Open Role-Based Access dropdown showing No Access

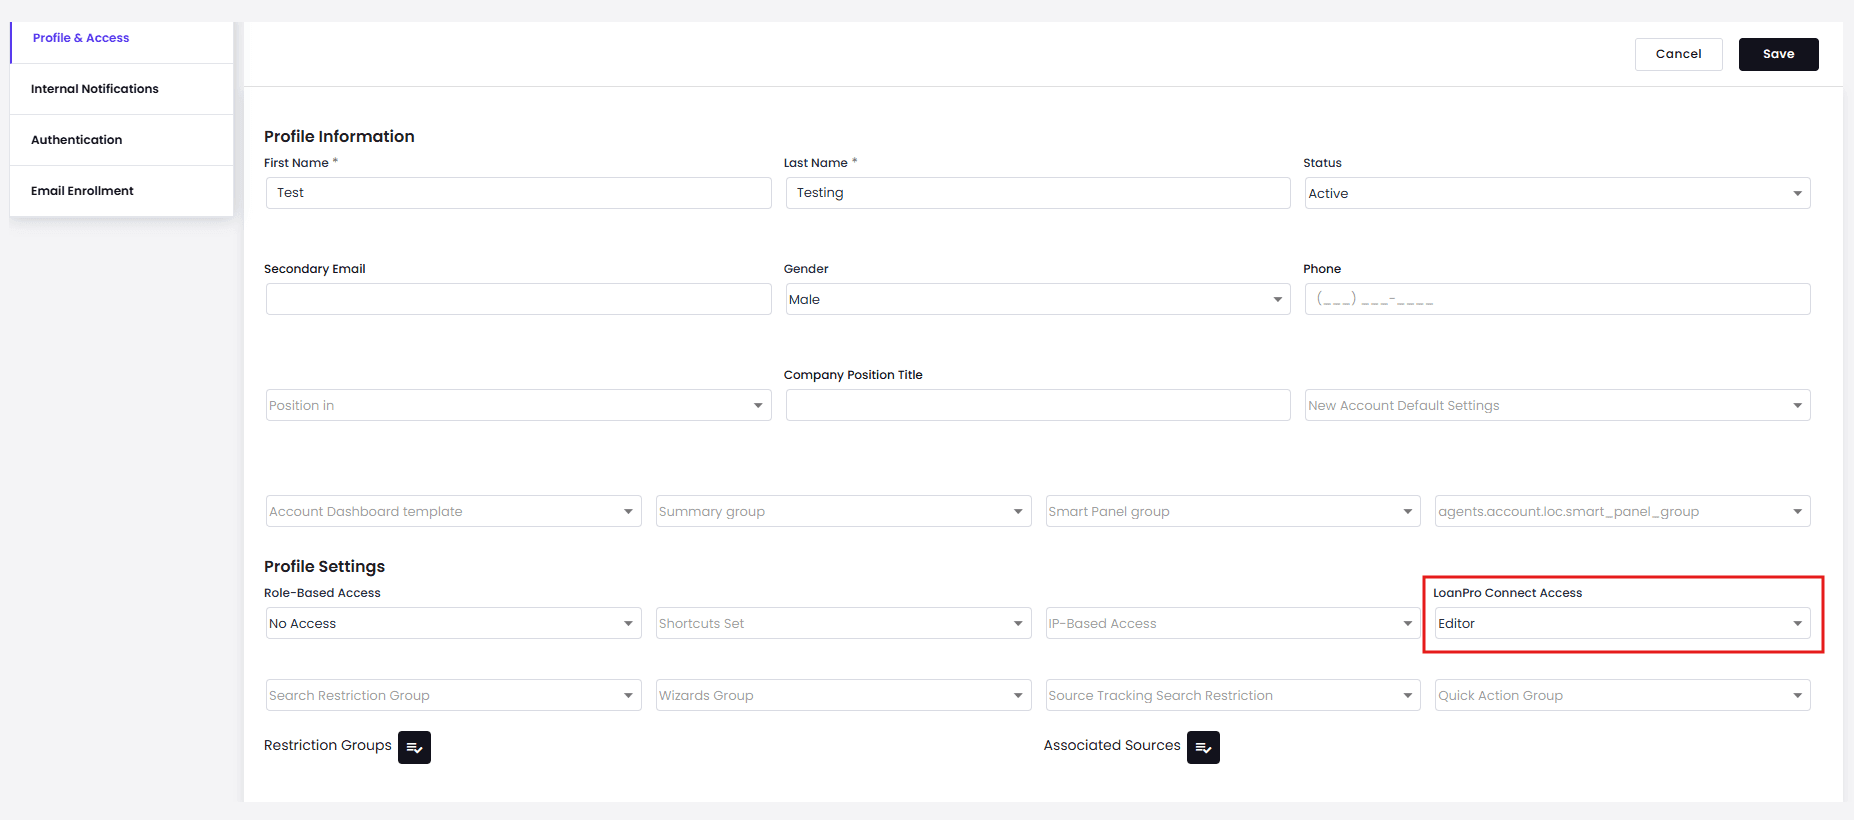(x=453, y=623)
